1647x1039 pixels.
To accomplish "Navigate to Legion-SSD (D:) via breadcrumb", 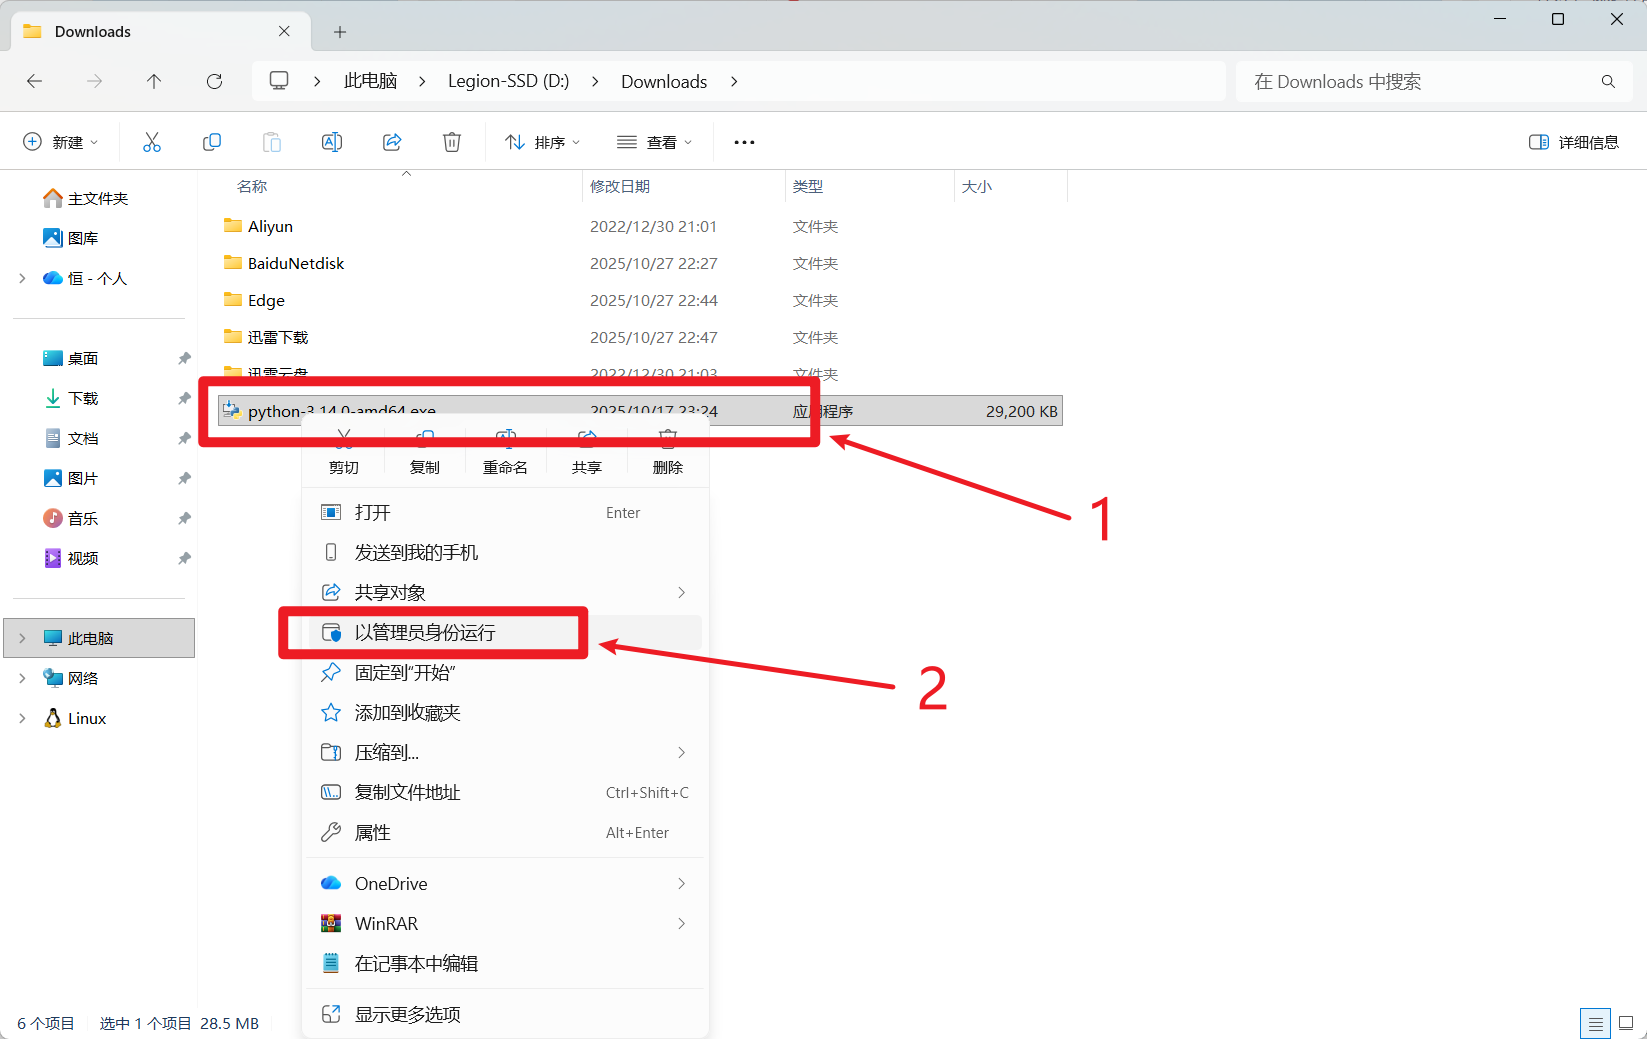I will click(508, 81).
